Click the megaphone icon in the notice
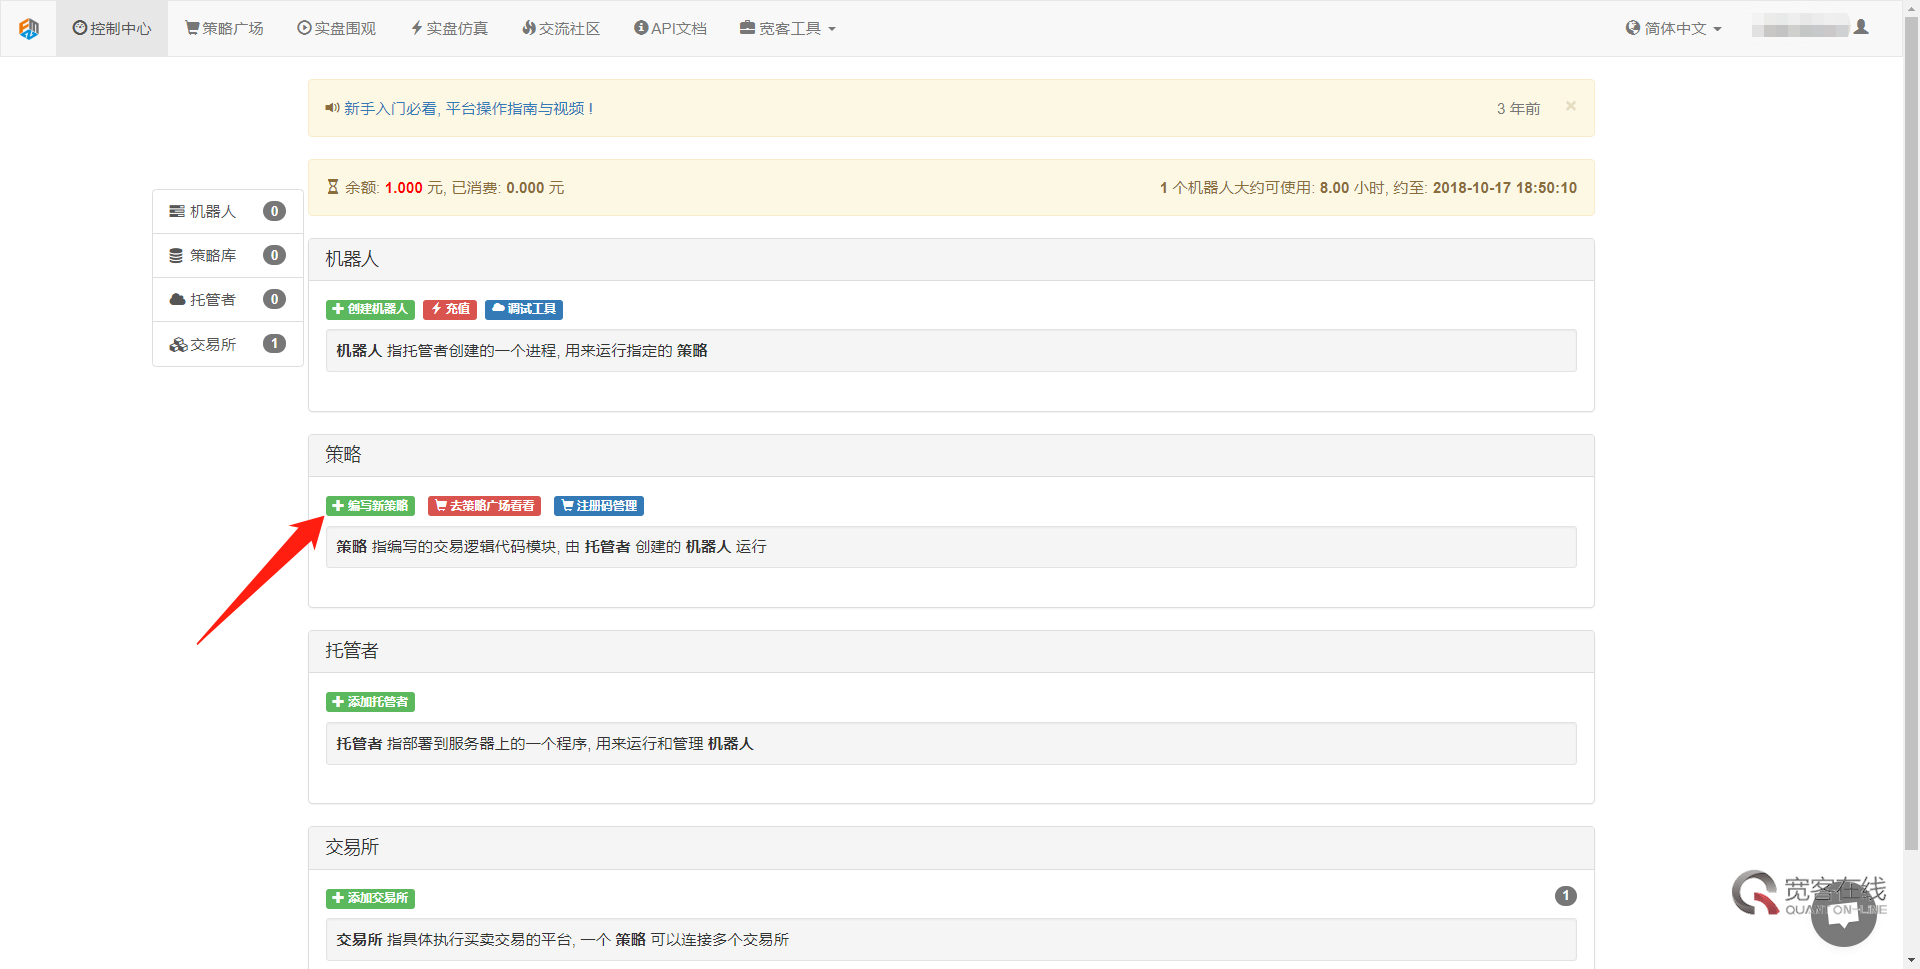 tap(332, 108)
